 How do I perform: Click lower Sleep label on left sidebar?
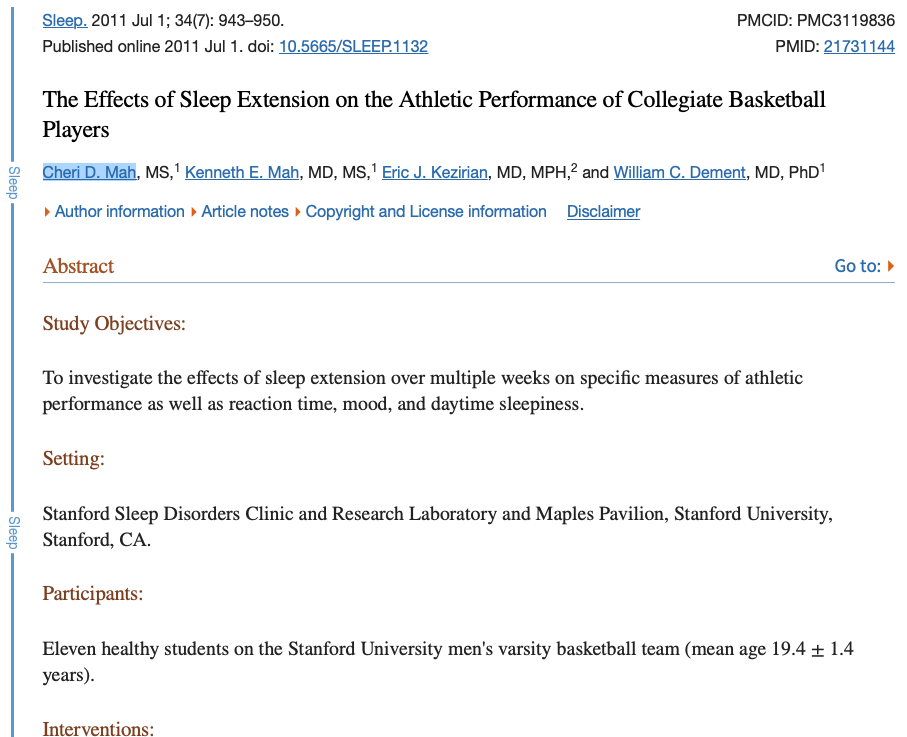pos(13,533)
